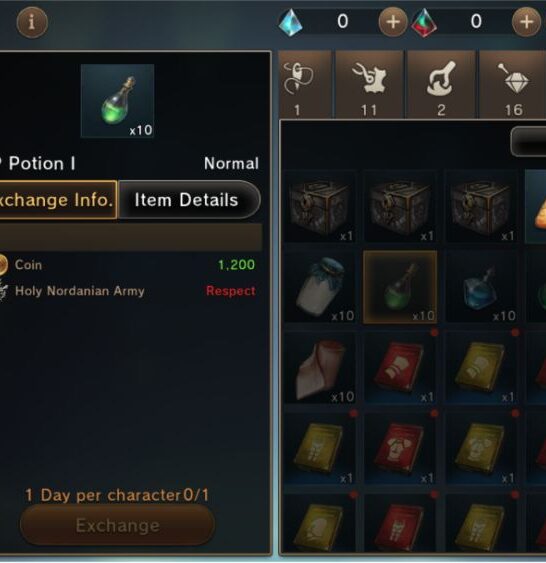Image resolution: width=546 pixels, height=563 pixels.
Task: Click the blue diamond currency icon
Action: coord(290,23)
